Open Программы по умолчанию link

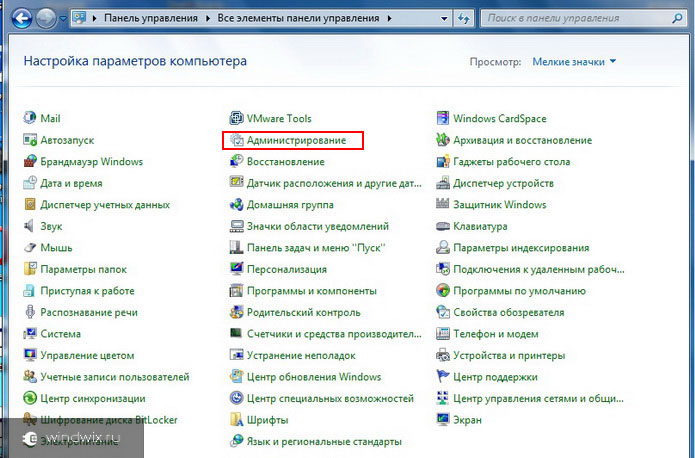pyautogui.click(x=519, y=291)
